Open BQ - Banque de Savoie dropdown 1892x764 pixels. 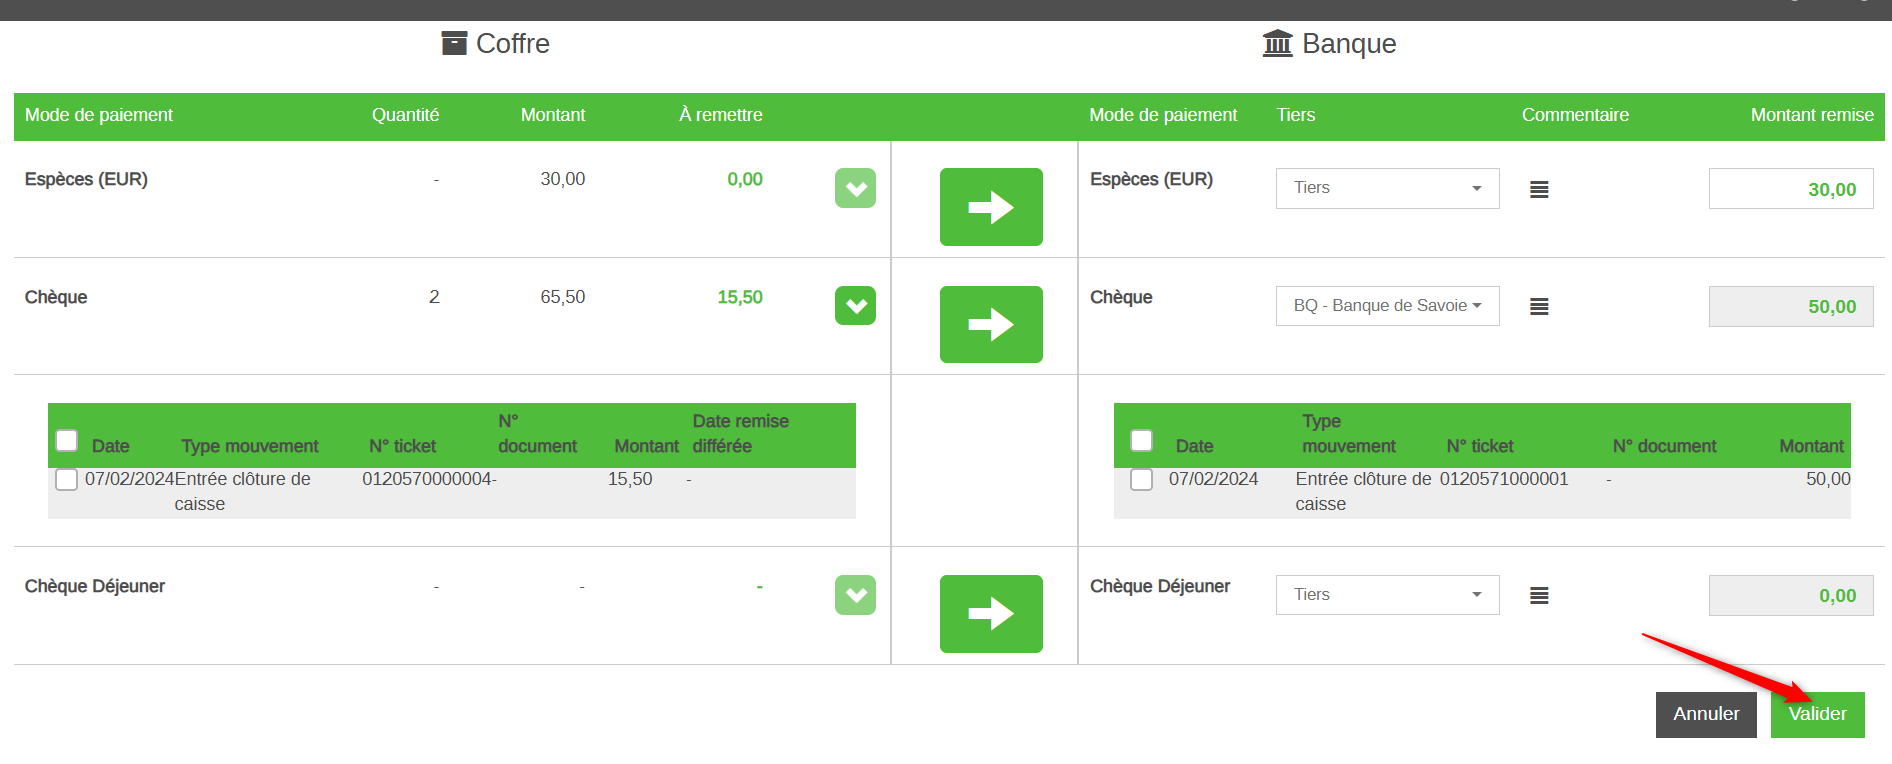coord(1387,306)
